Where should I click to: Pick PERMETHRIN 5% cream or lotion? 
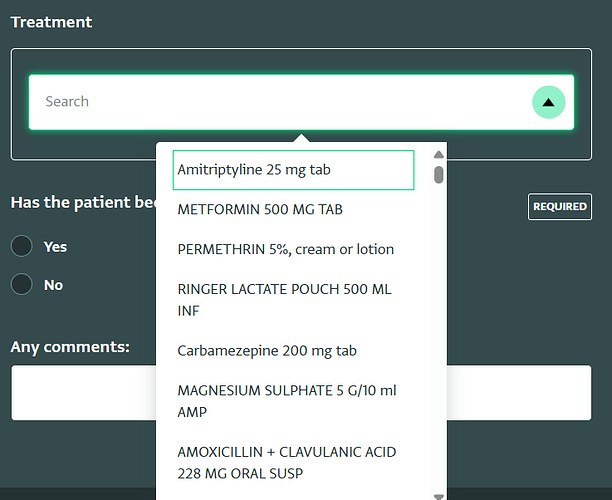click(285, 249)
